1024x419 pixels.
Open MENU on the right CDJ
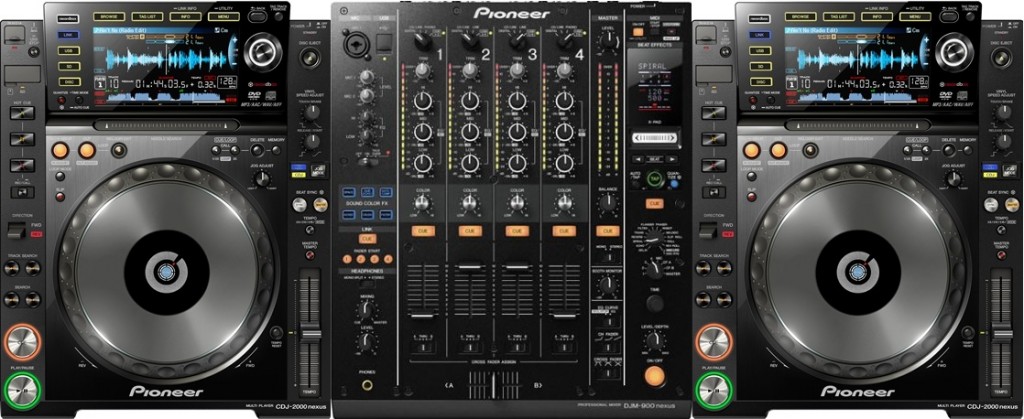coord(915,16)
